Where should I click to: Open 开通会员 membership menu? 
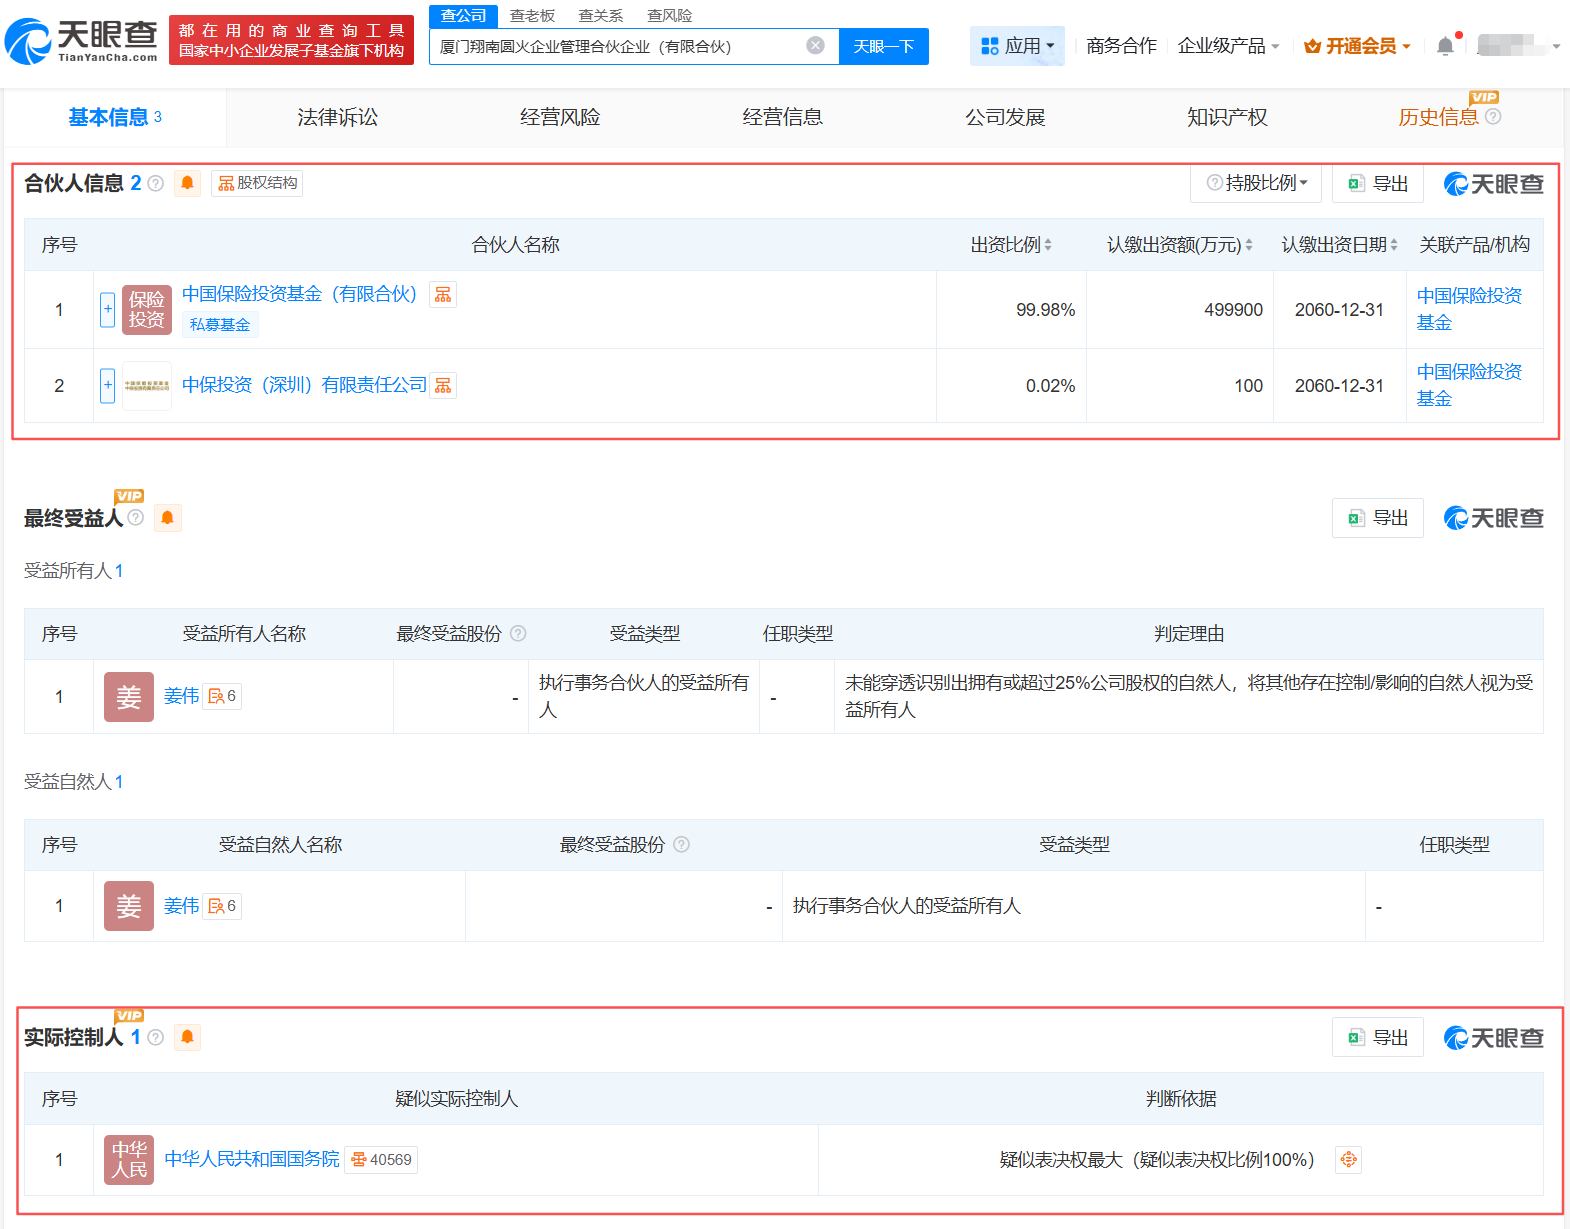[1358, 46]
